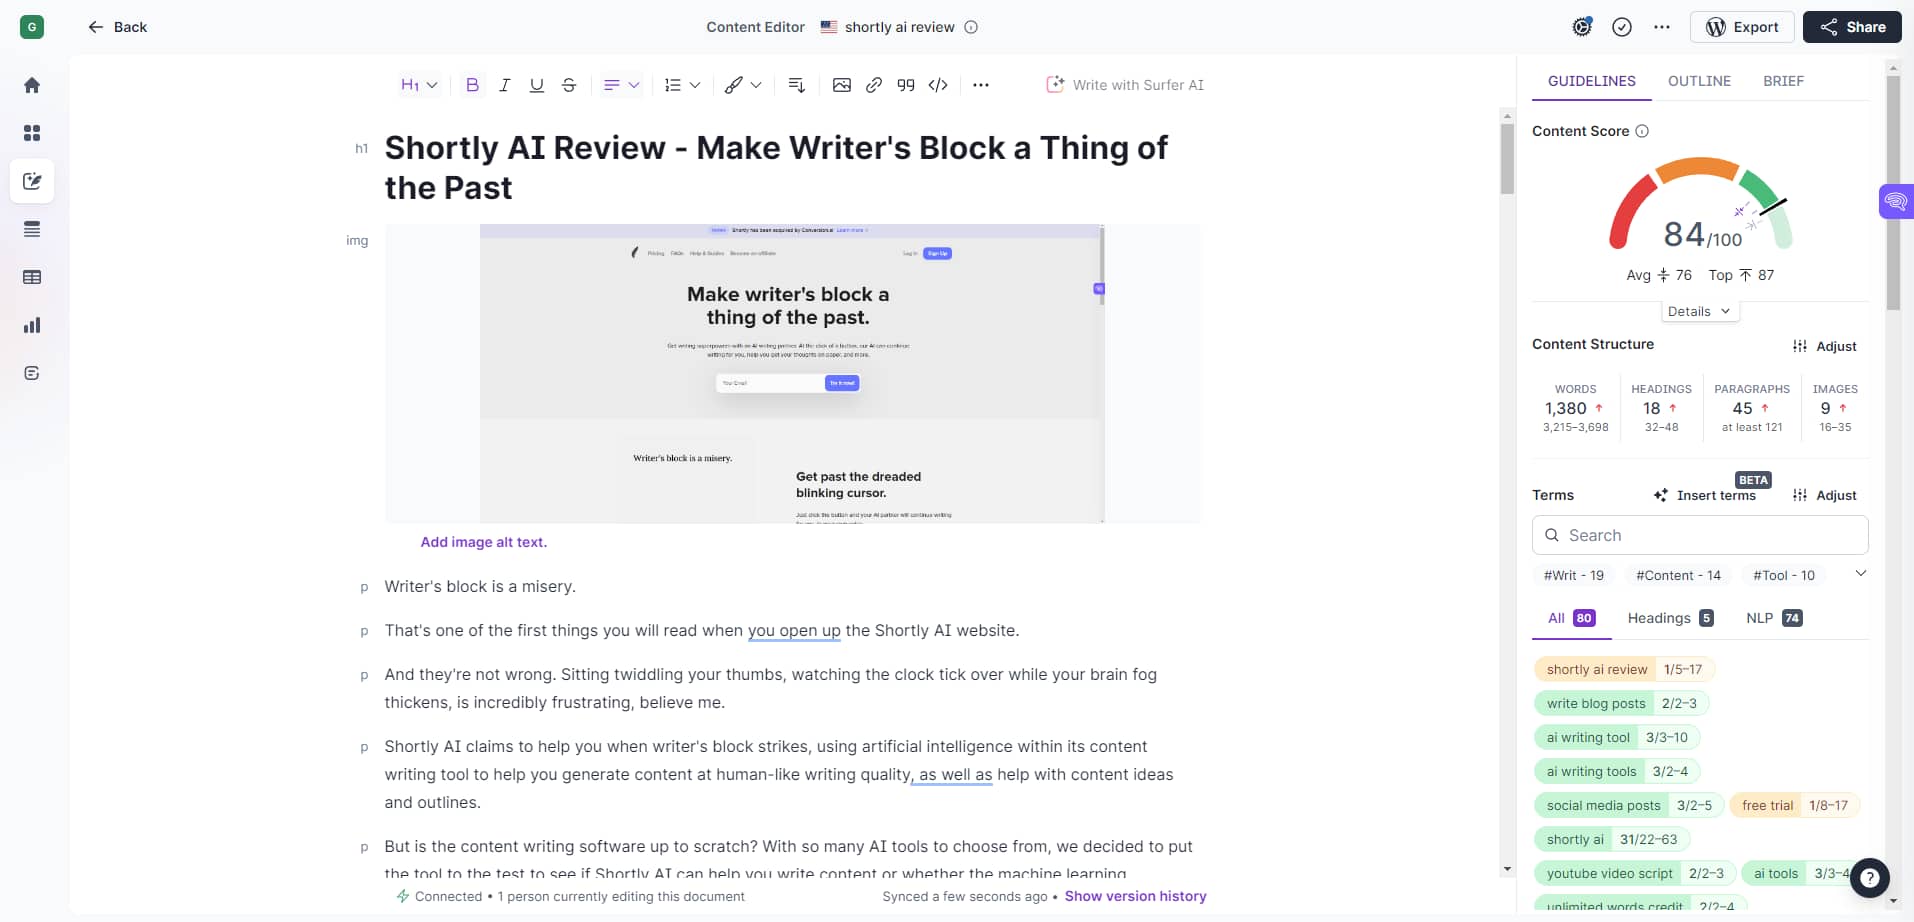
Task: Insert a link using chain icon
Action: [874, 85]
